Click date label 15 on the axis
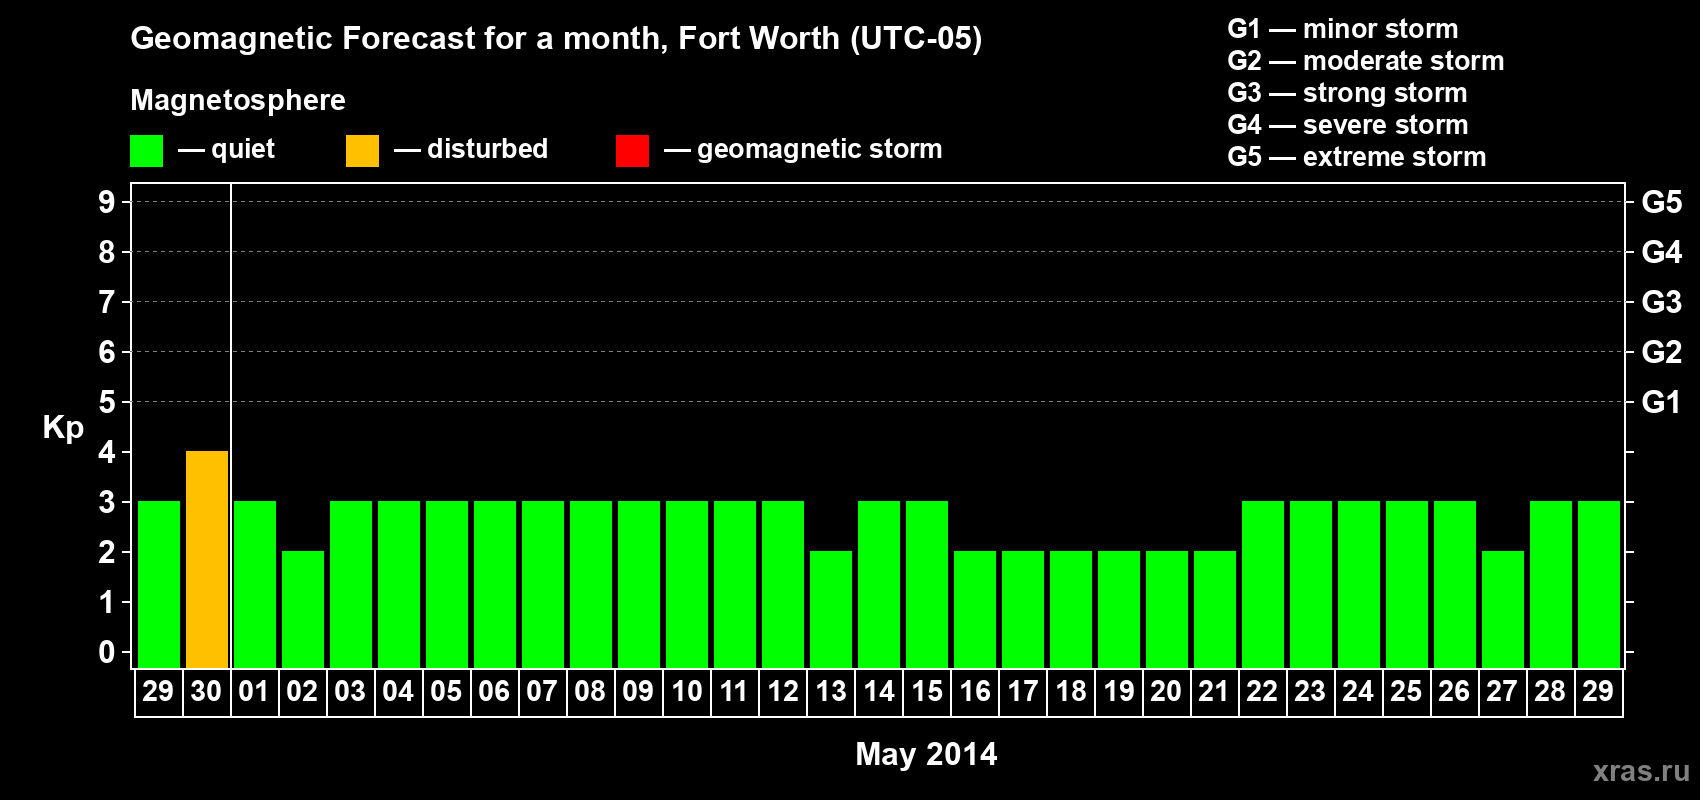 coord(927,691)
